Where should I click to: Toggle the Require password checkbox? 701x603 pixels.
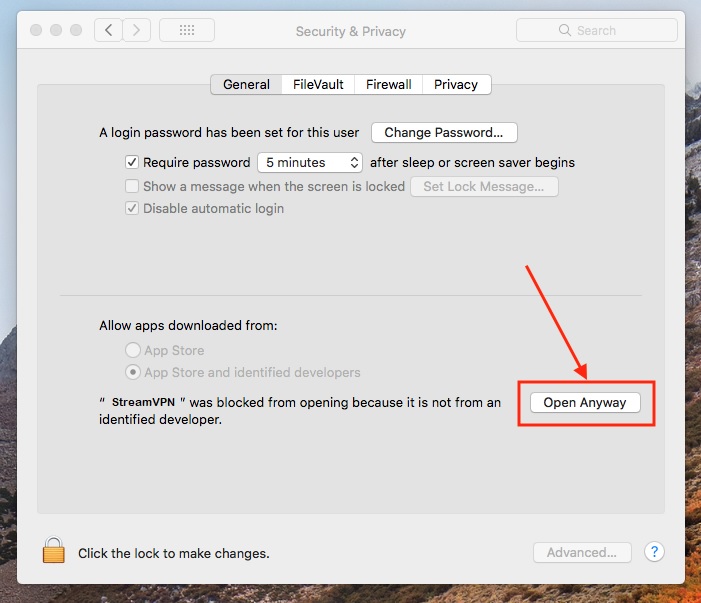(x=132, y=162)
